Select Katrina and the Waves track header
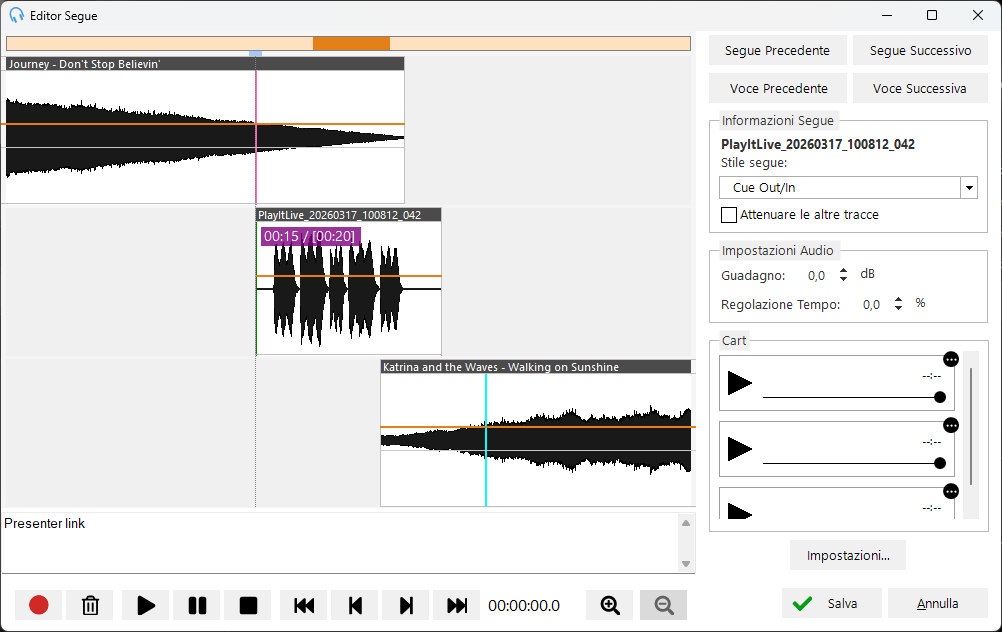 536,367
